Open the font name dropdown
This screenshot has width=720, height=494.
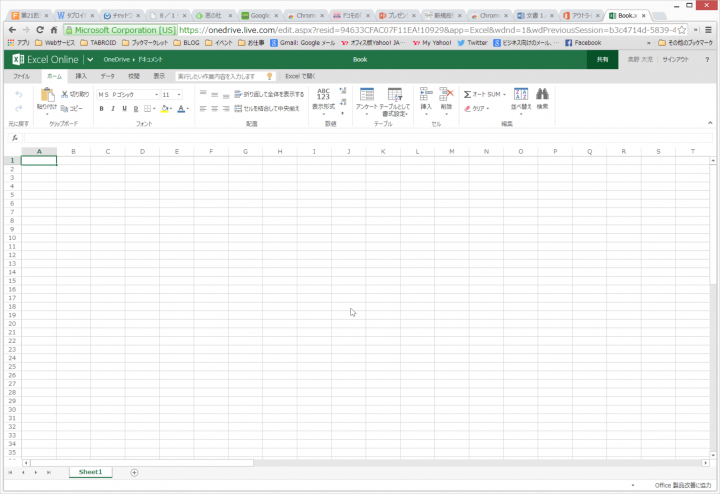157,95
